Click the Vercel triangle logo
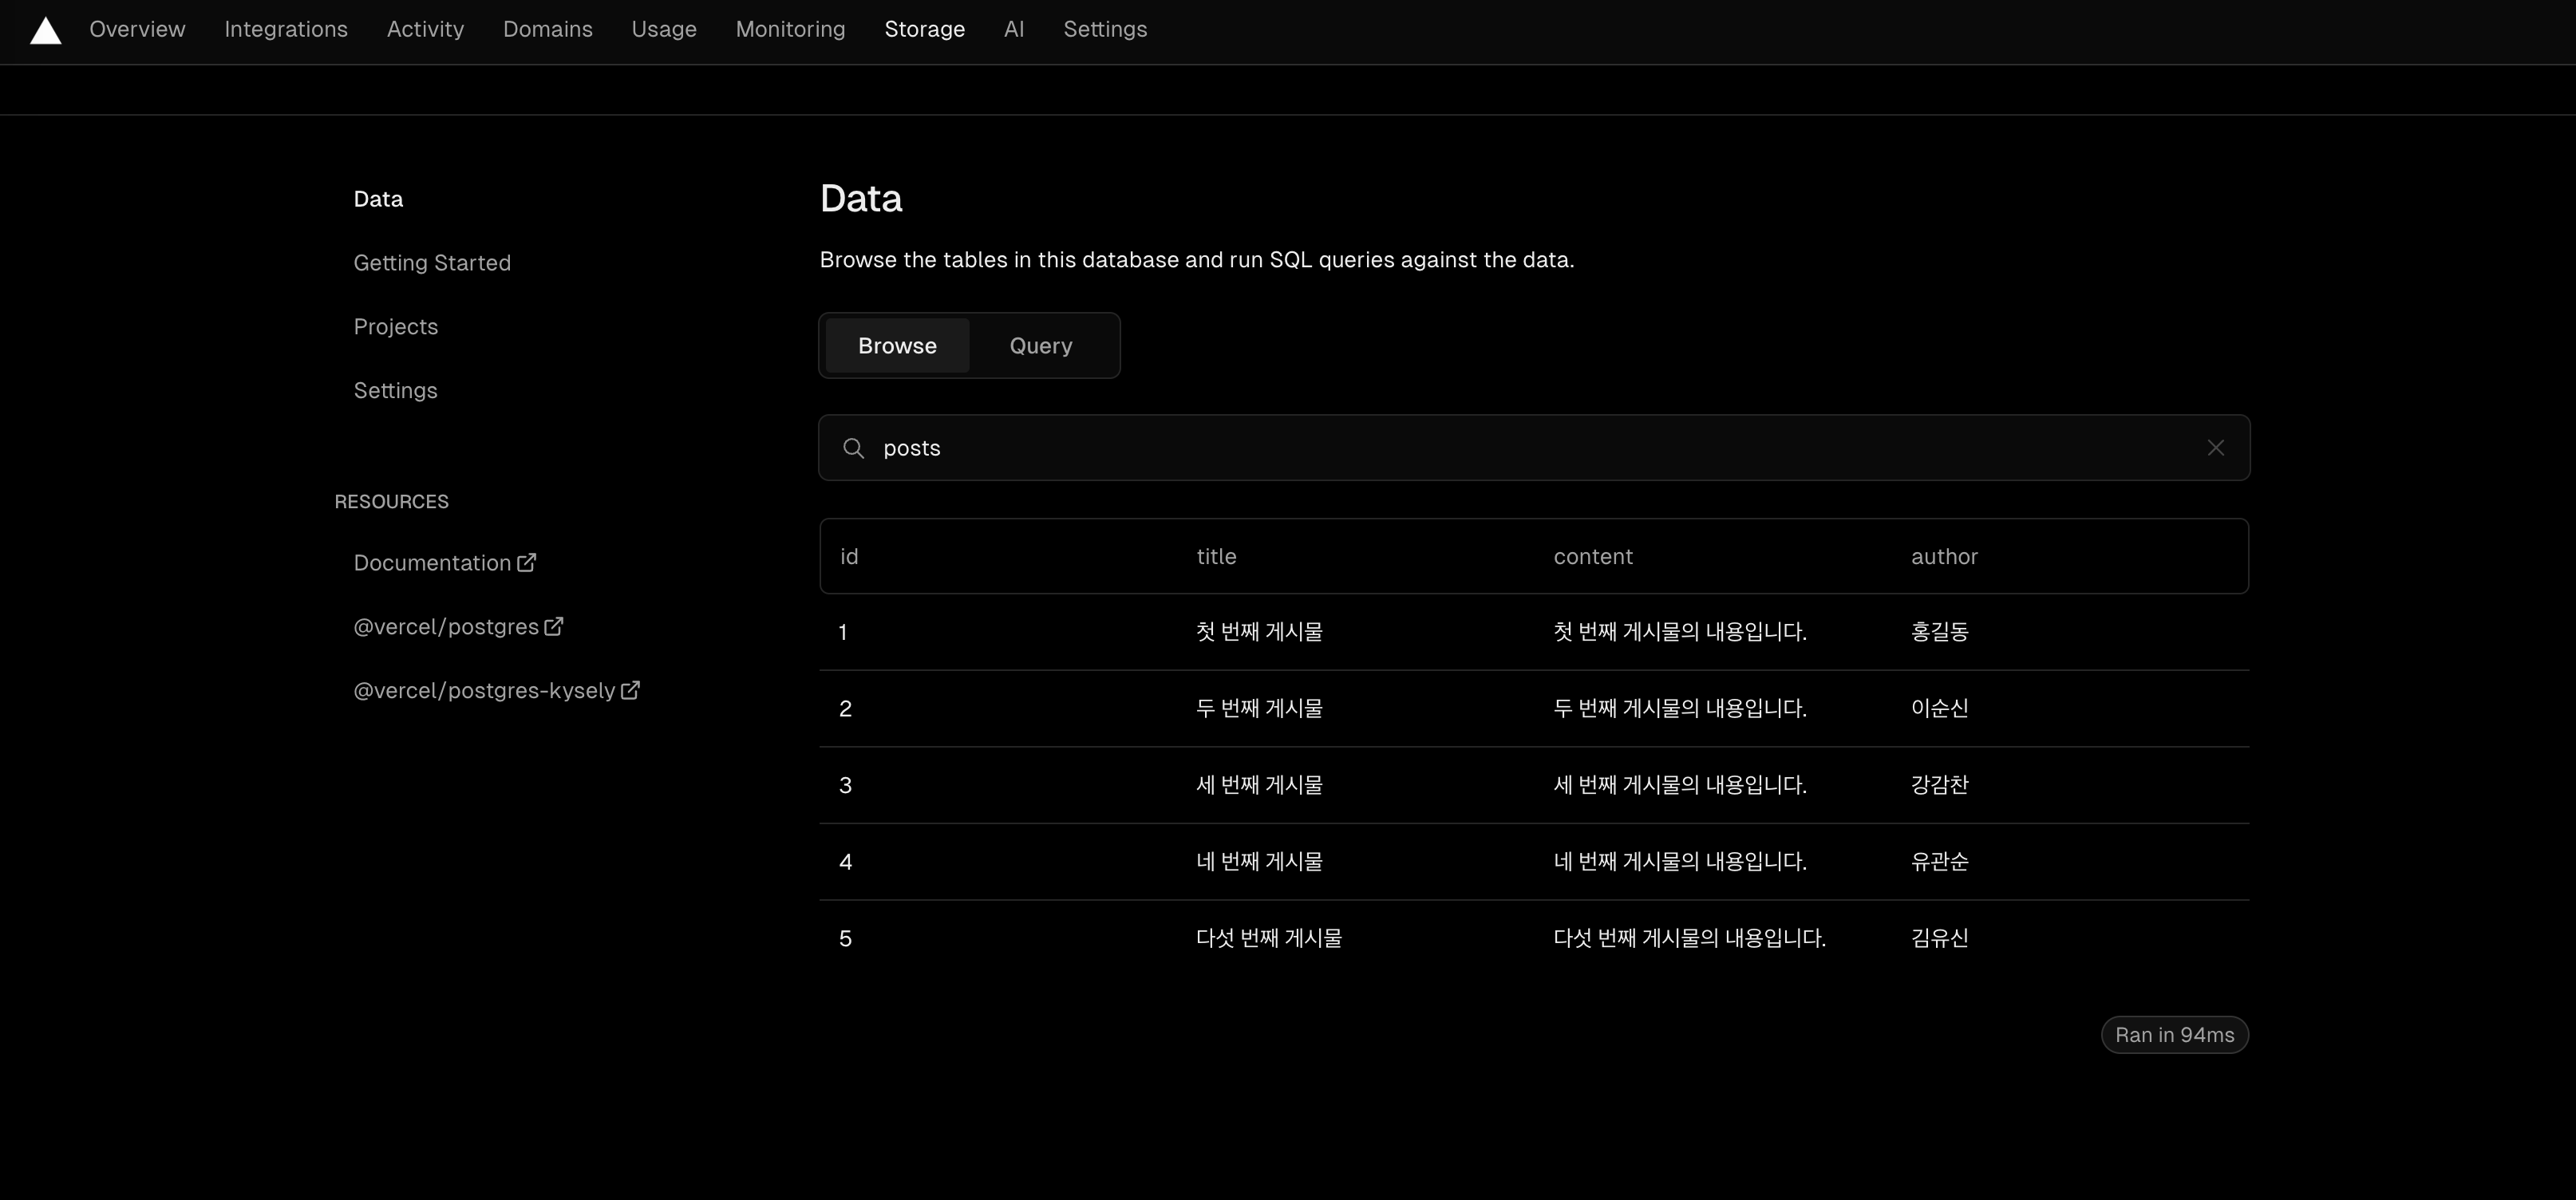The height and width of the screenshot is (1200, 2576). click(46, 31)
